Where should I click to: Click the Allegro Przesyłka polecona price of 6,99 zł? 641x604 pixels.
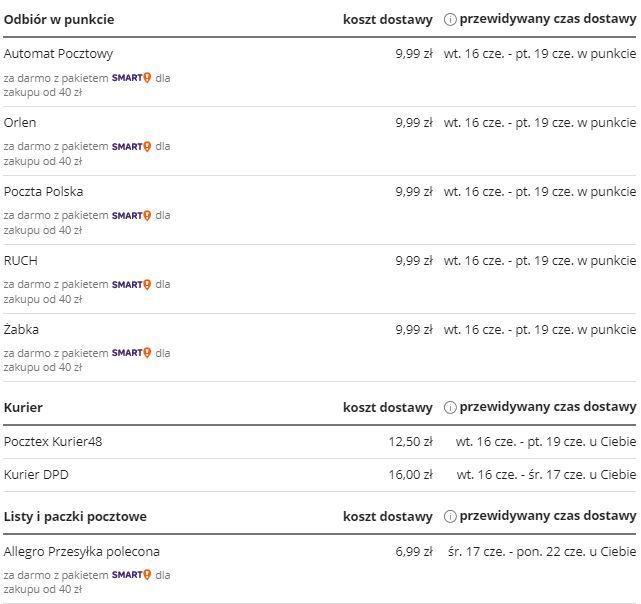pyautogui.click(x=413, y=551)
